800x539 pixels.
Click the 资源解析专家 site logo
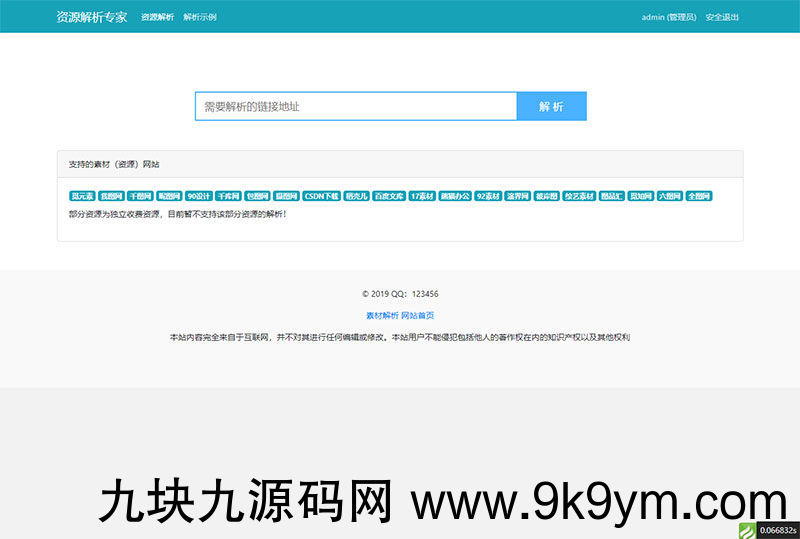coord(91,17)
